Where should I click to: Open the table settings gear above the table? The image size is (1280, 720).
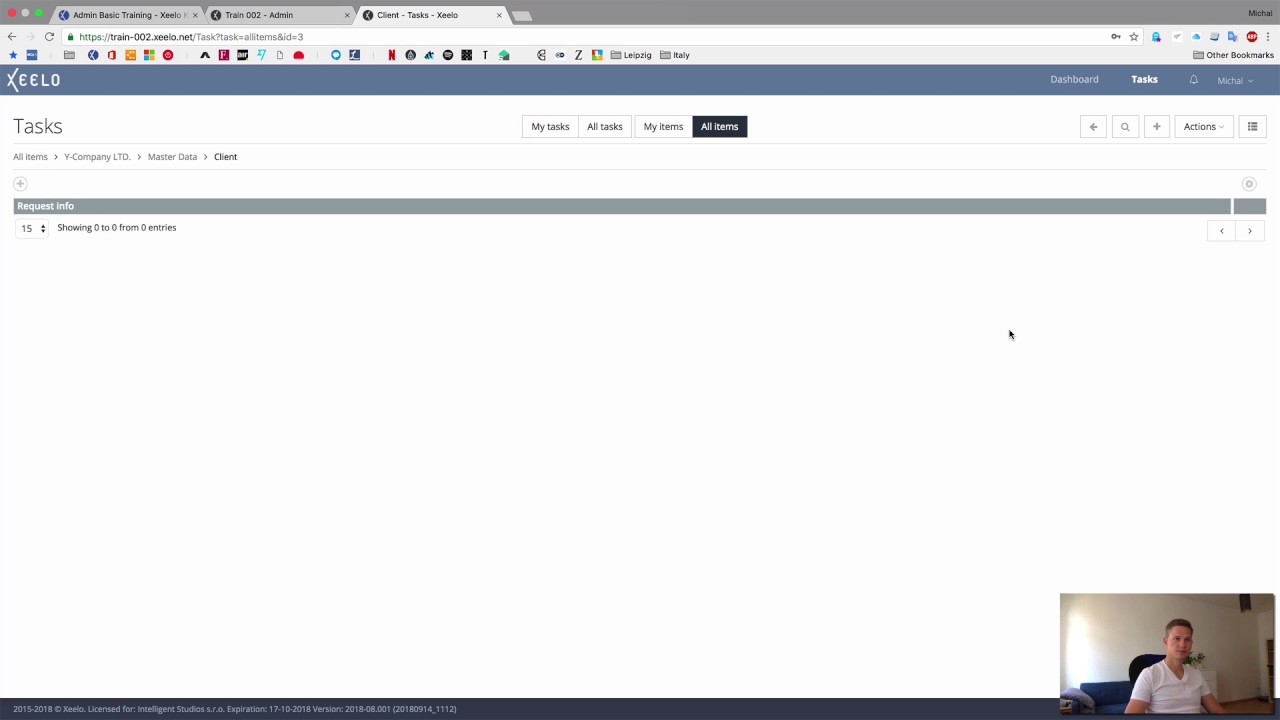[1249, 184]
